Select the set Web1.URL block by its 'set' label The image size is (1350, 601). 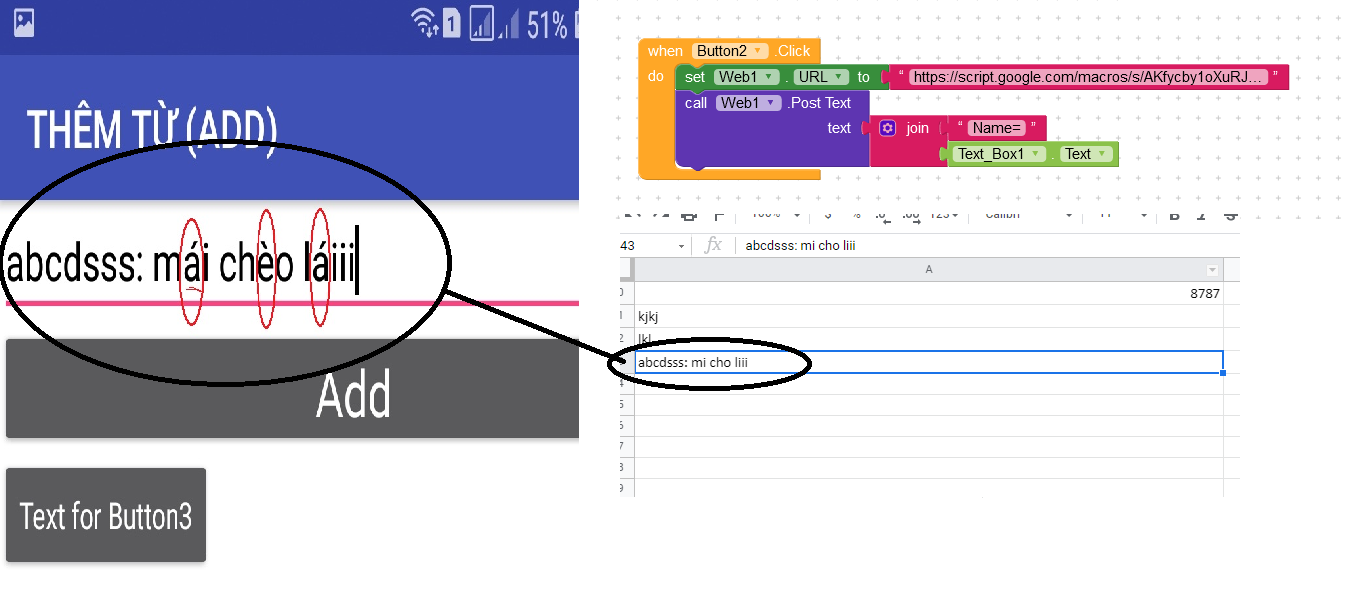coord(695,77)
